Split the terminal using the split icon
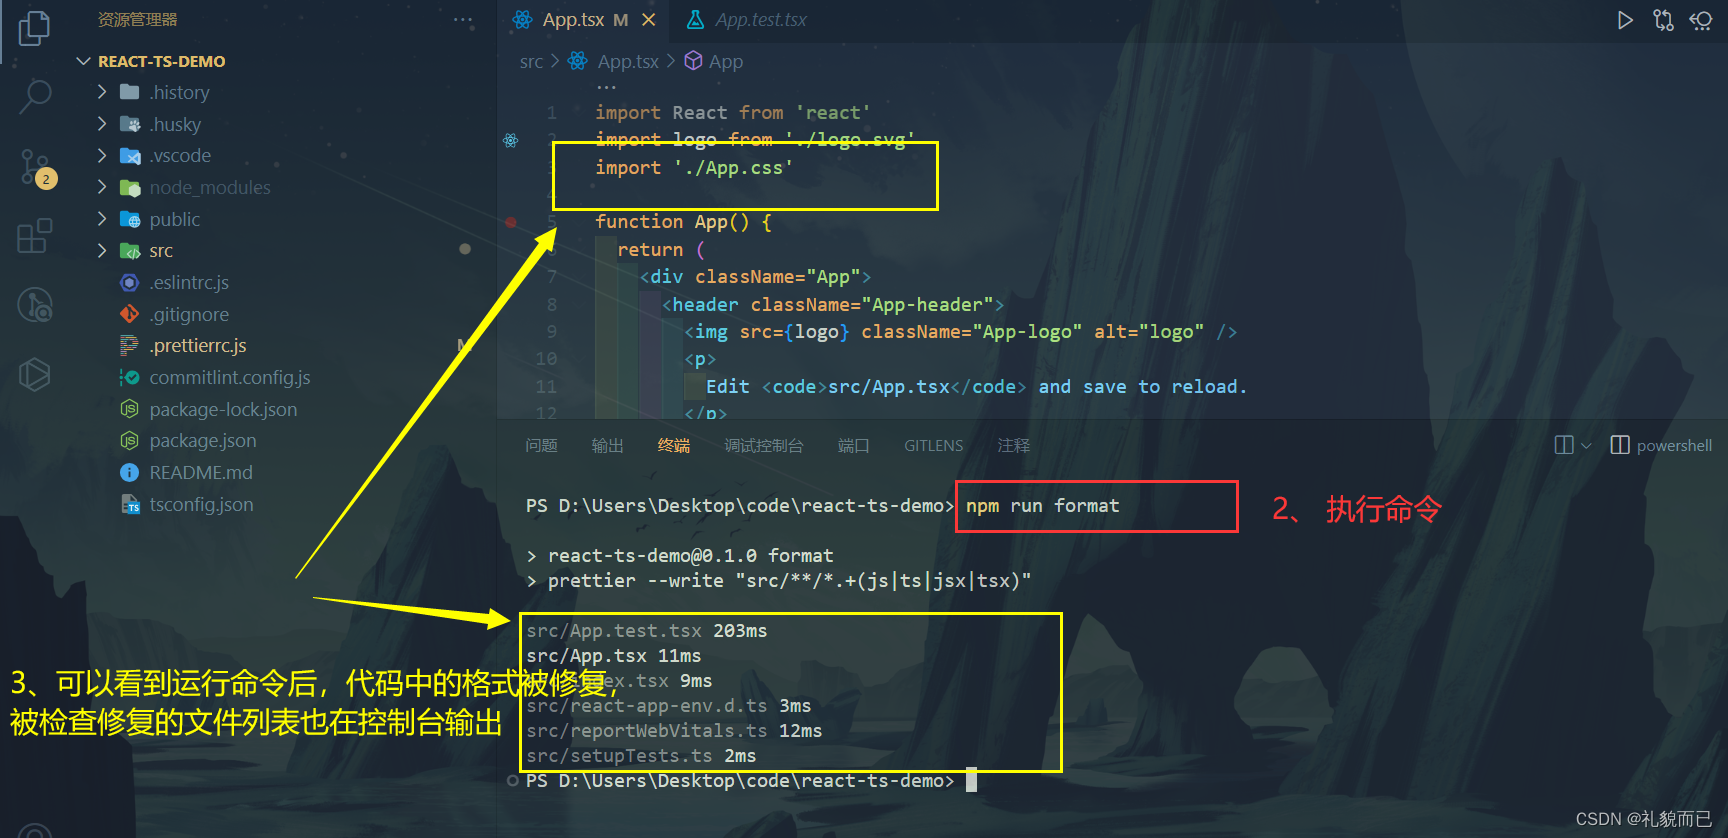1728x838 pixels. 1564,445
